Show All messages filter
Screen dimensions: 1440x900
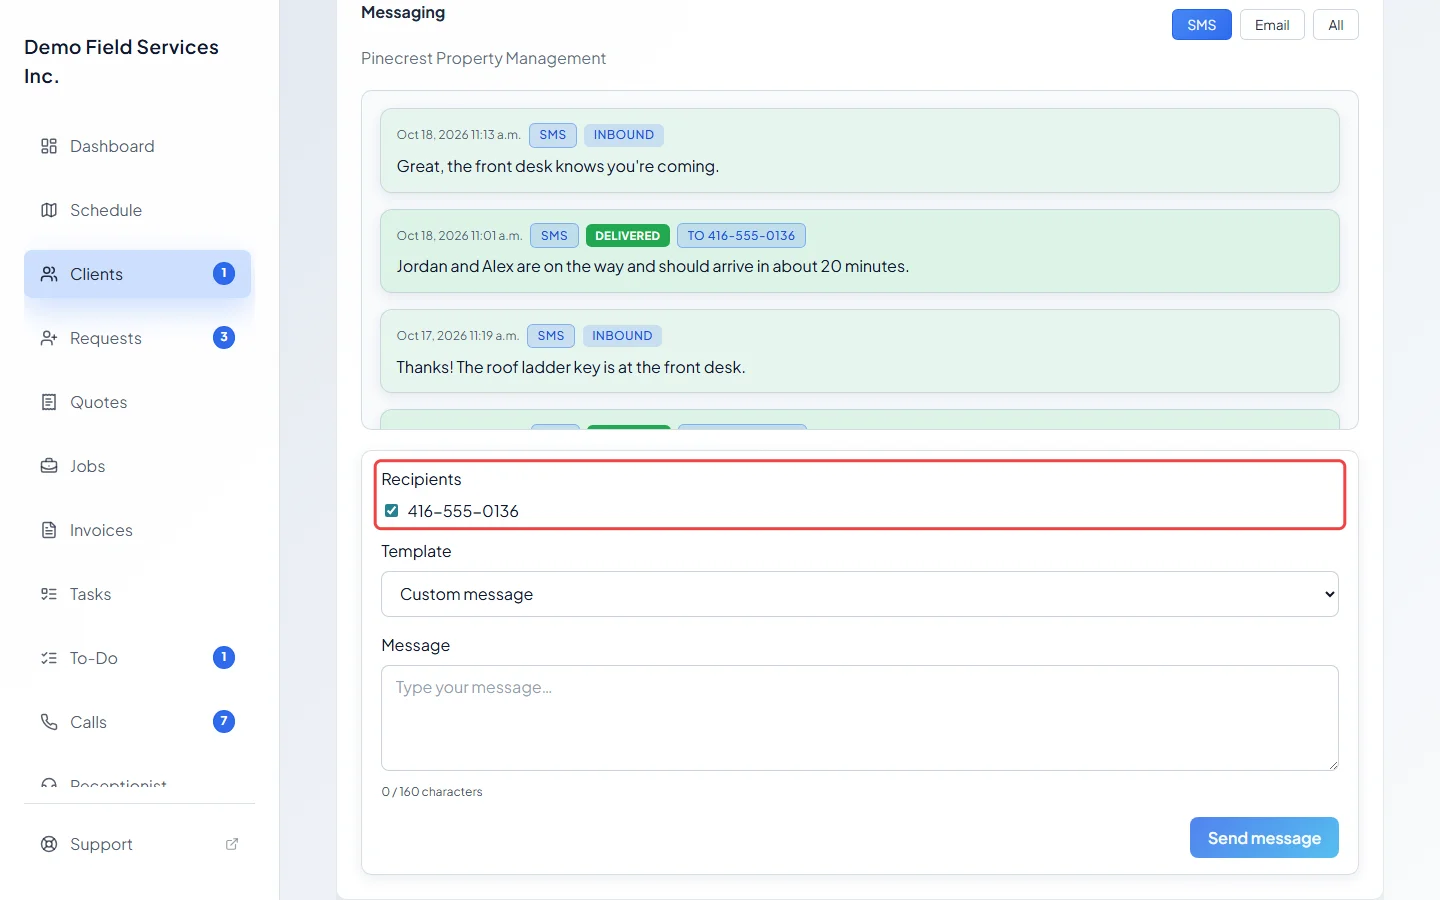[1336, 25]
